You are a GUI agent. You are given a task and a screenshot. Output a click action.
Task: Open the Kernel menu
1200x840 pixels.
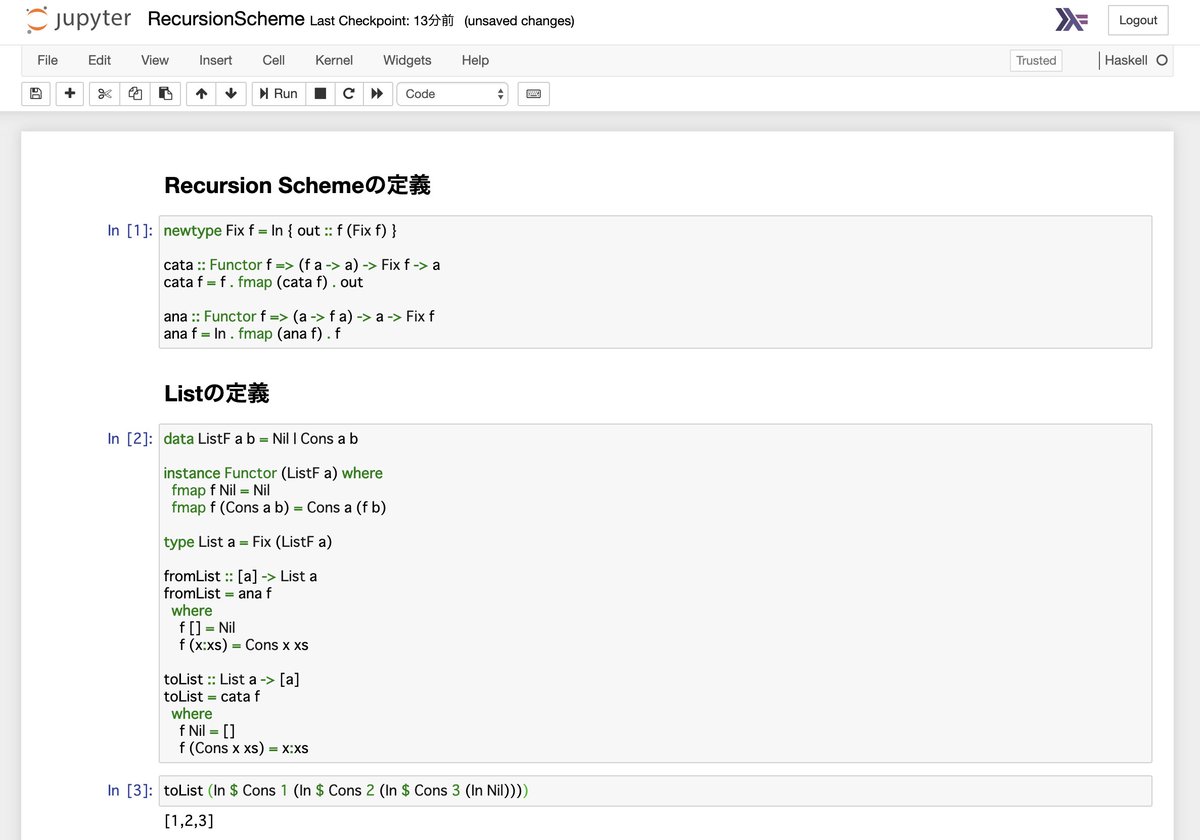coord(334,60)
